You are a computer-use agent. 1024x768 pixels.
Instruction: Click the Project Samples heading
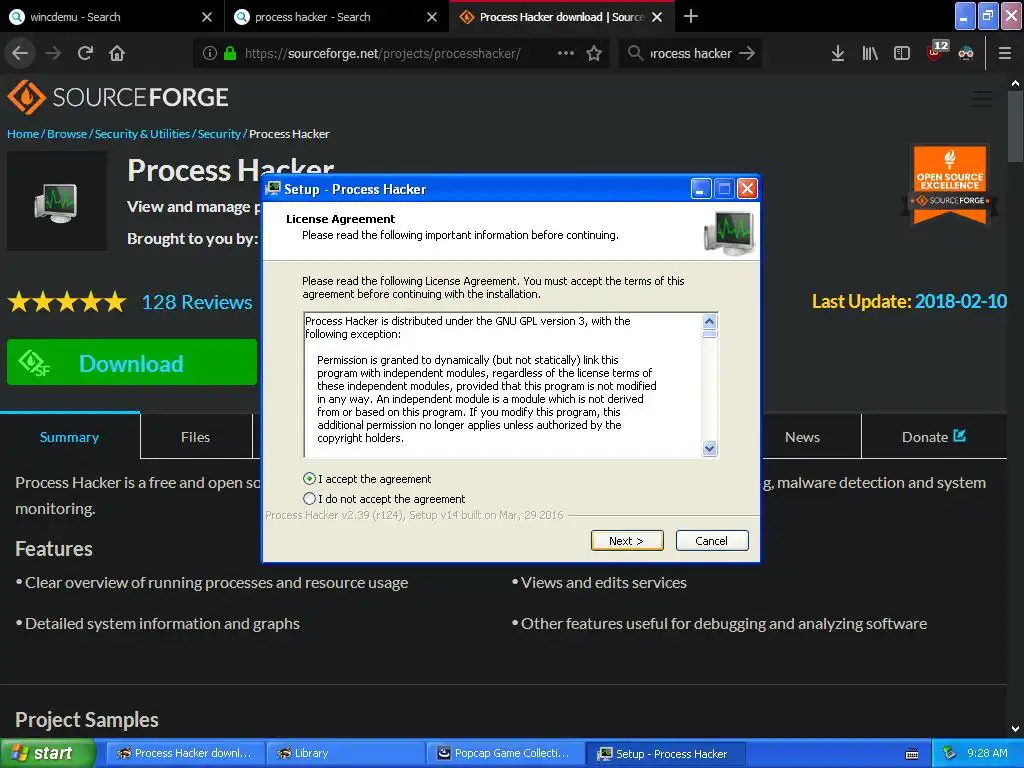click(87, 720)
